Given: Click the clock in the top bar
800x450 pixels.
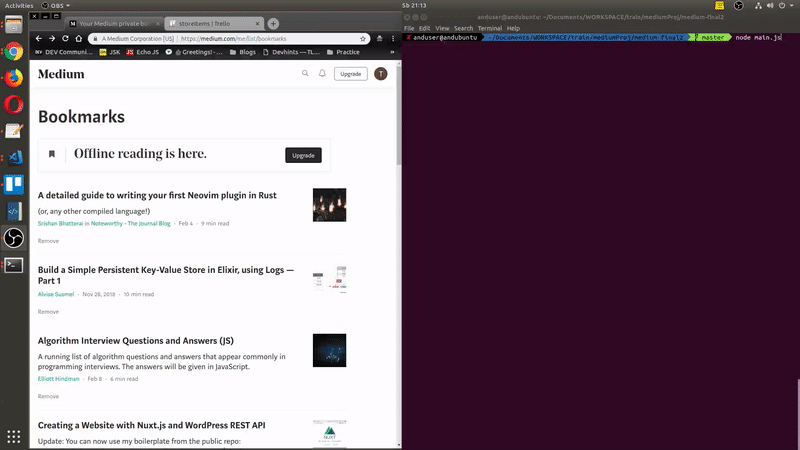Looking at the screenshot, I should point(414,5).
